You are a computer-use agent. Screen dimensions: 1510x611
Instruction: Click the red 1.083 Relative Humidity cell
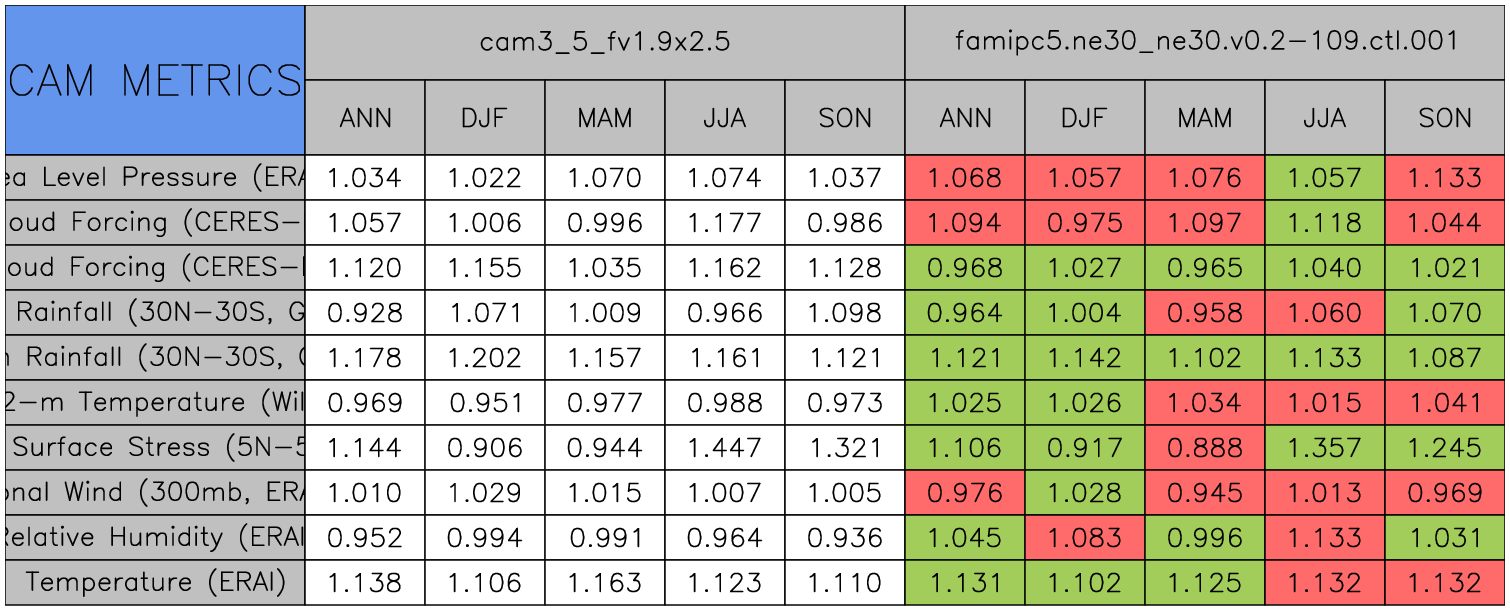(x=1084, y=537)
